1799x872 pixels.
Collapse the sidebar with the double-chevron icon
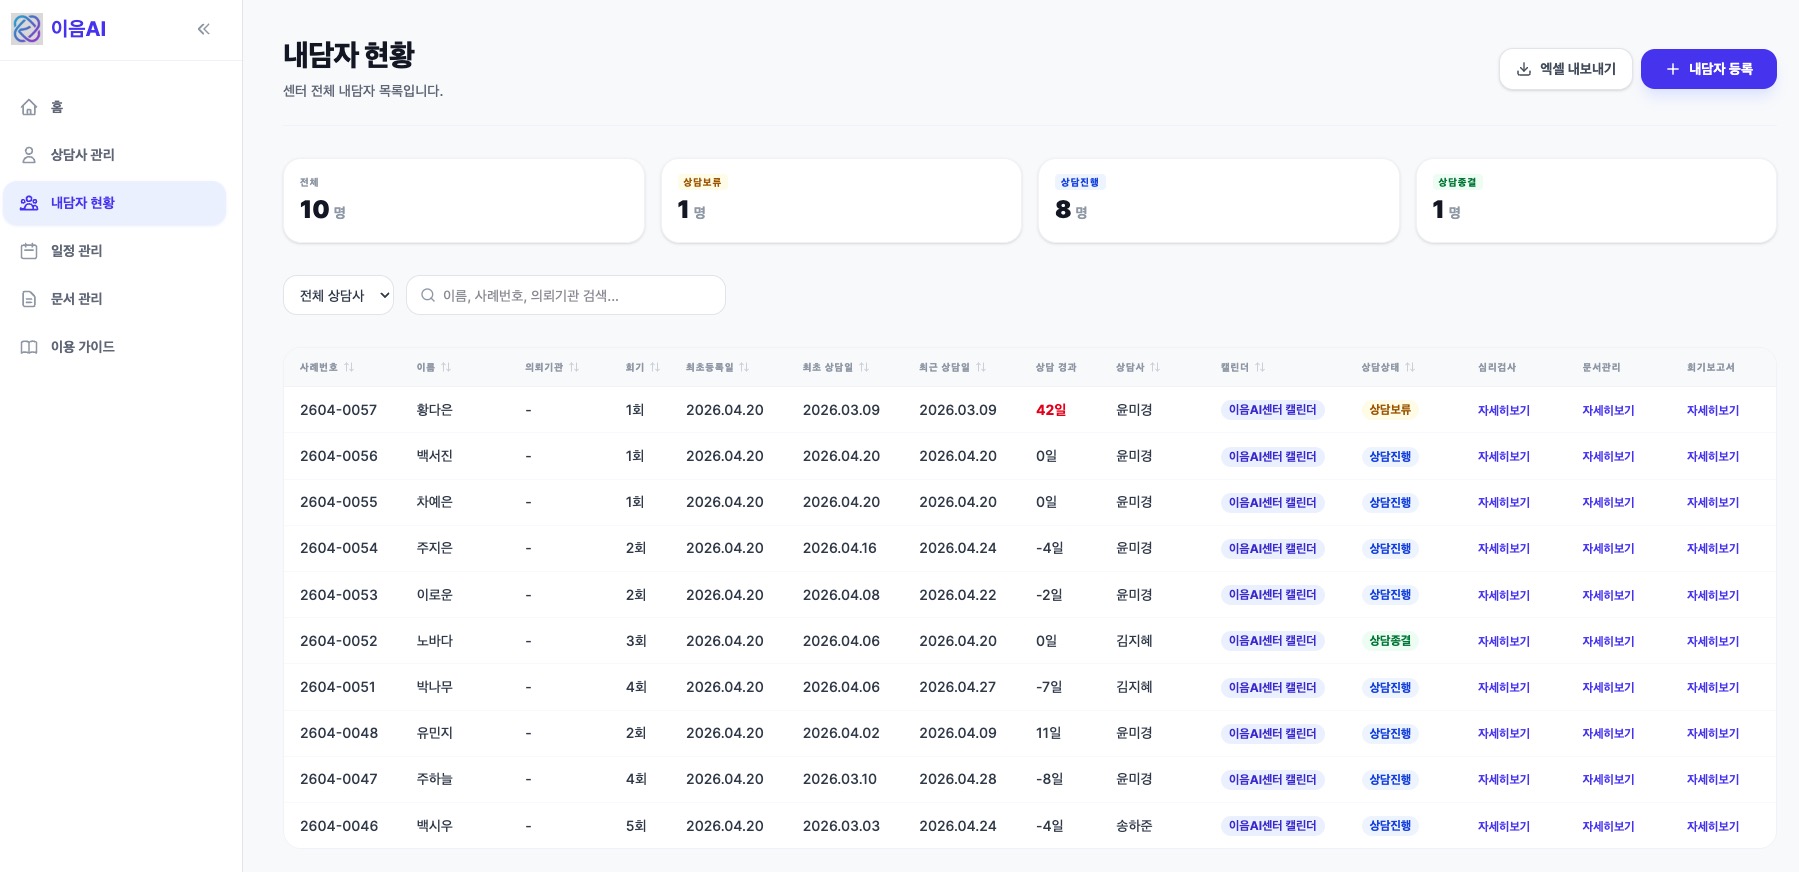[x=204, y=29]
